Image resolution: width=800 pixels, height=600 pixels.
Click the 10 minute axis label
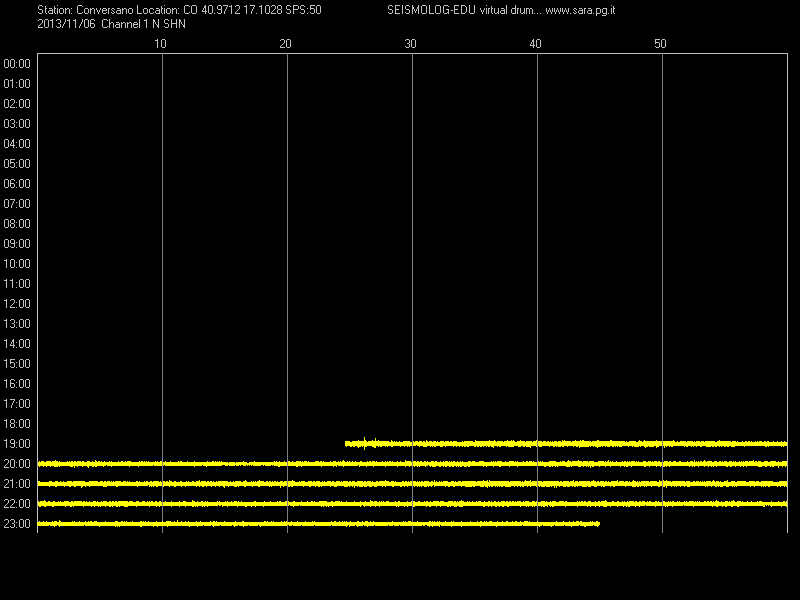(x=160, y=44)
